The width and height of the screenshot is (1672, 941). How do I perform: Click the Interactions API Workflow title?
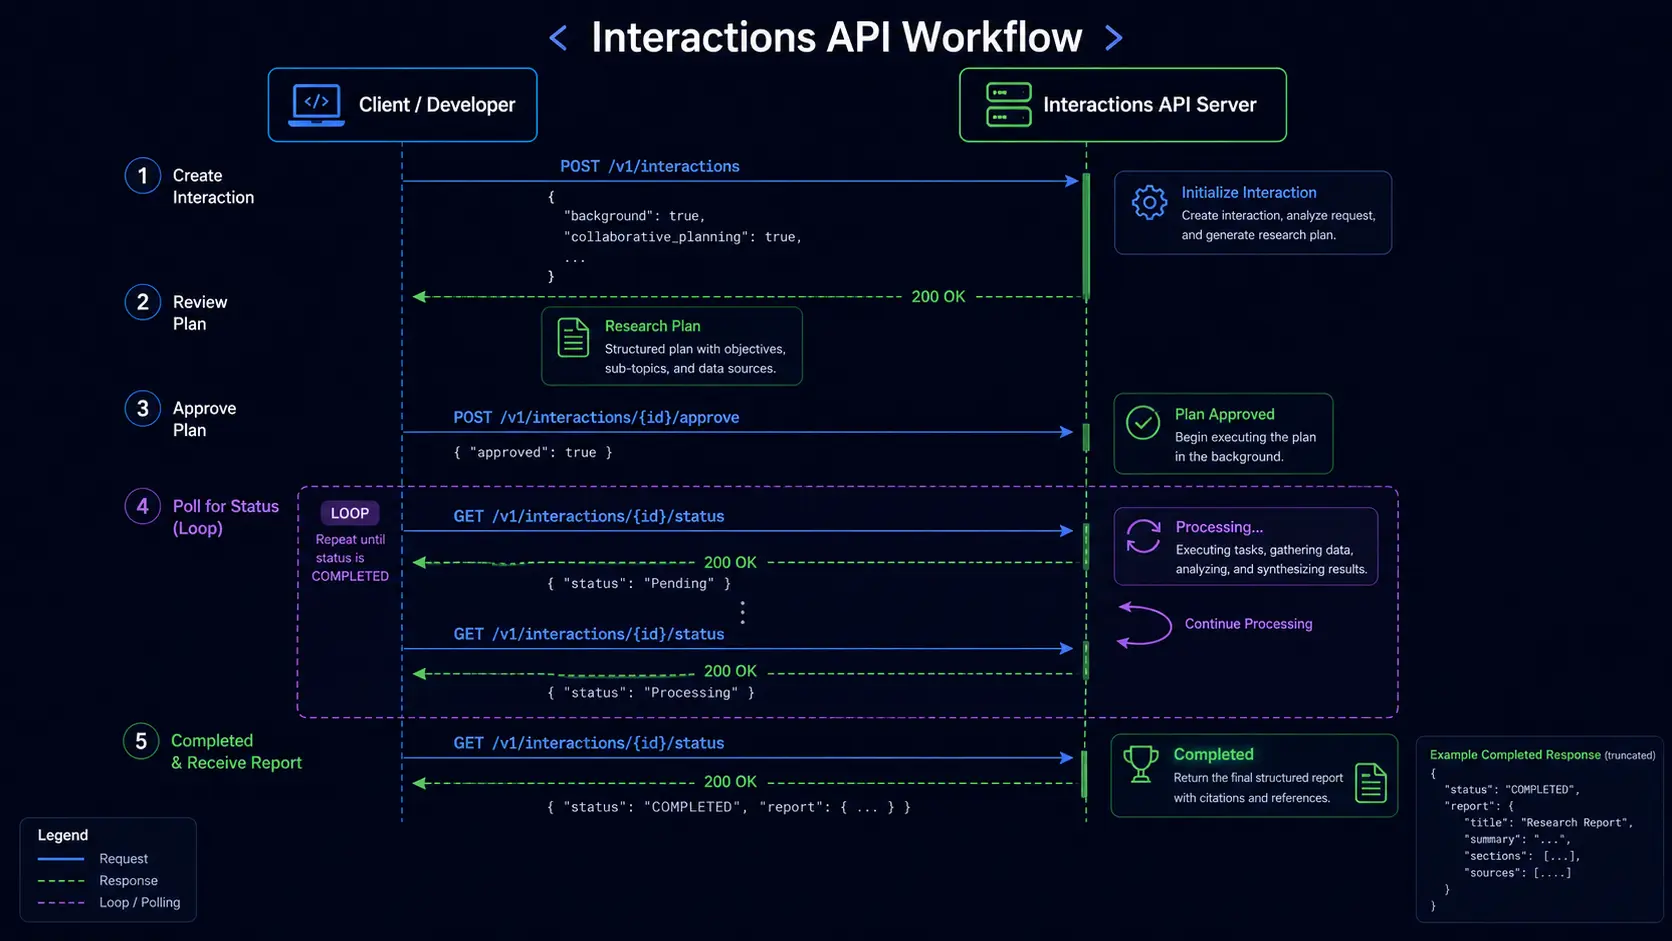[836, 38]
